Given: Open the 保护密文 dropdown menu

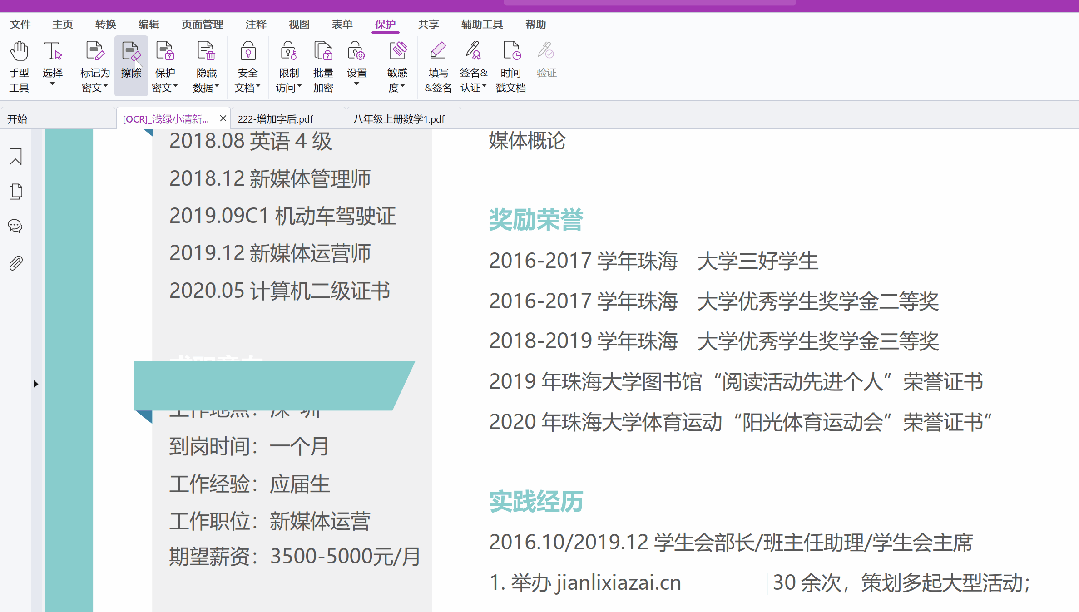Looking at the screenshot, I should 165,87.
